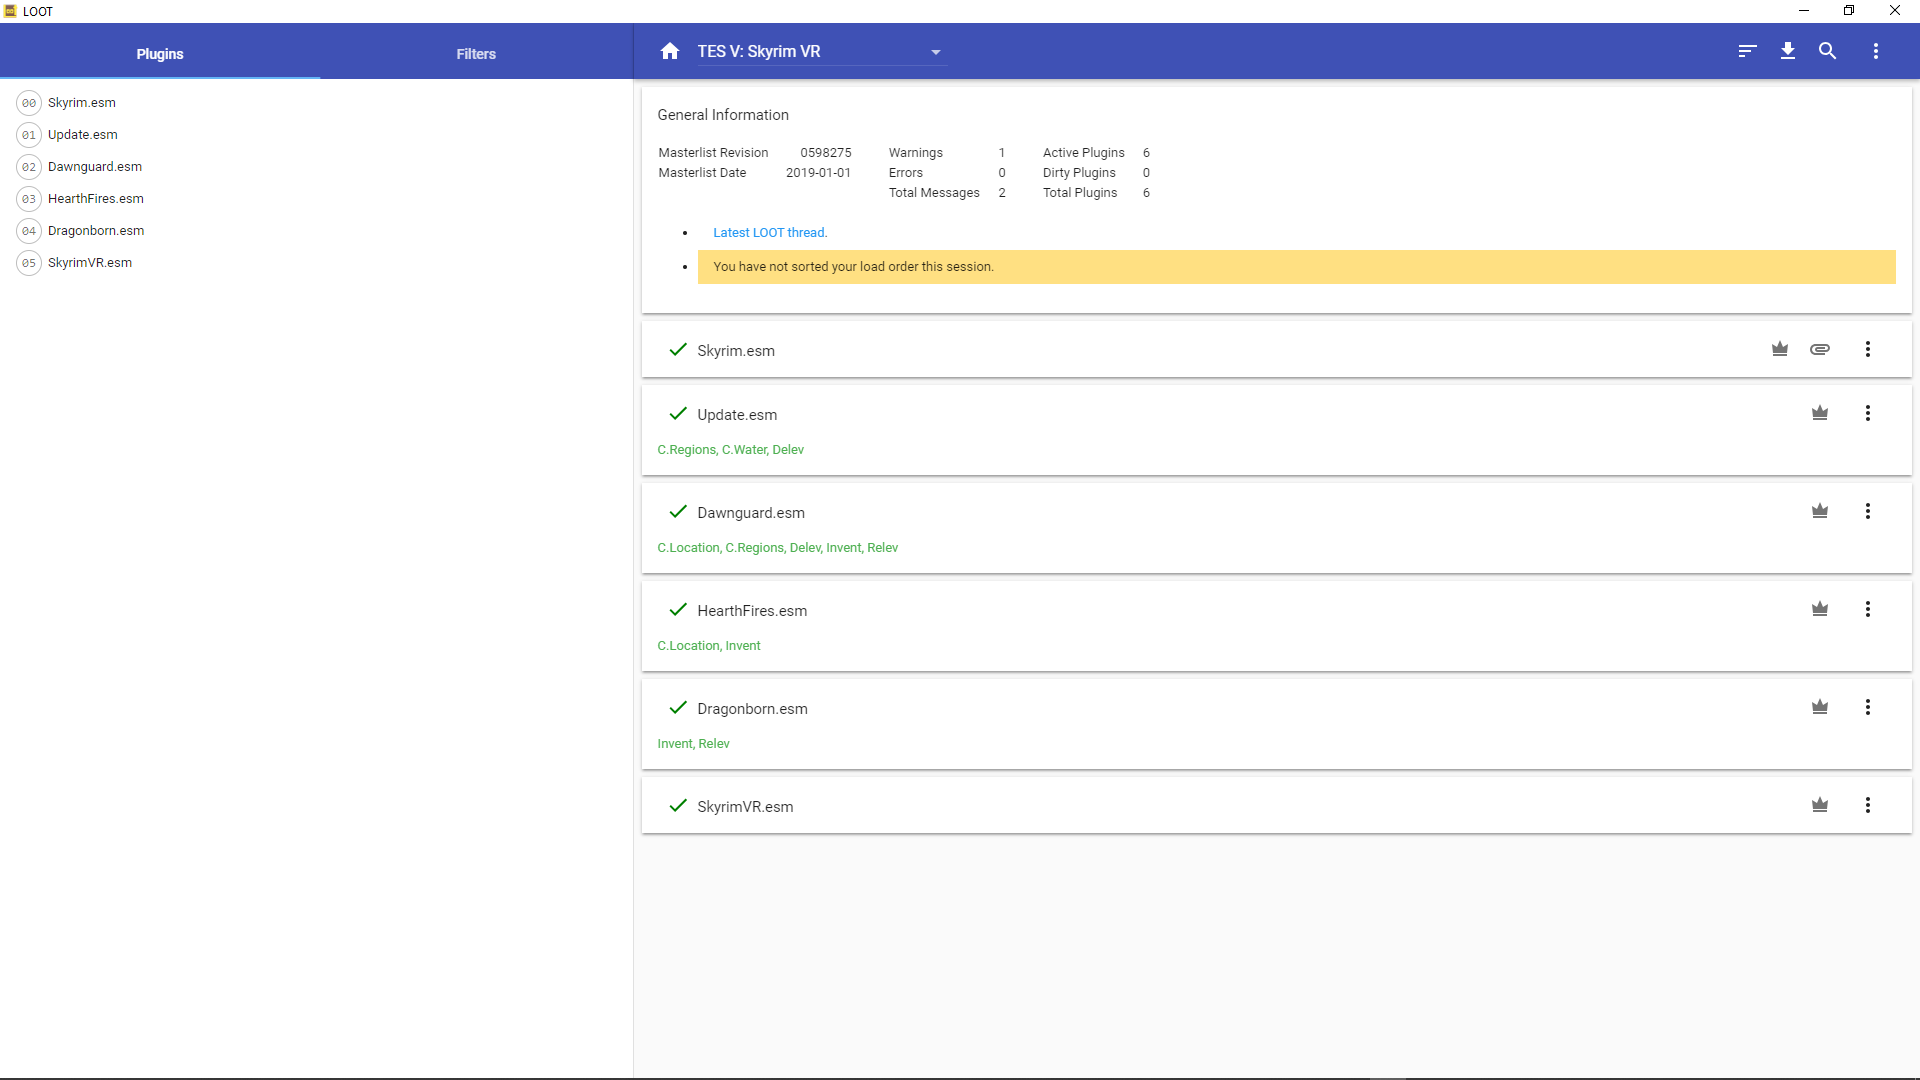Click the green checkmark on the Skyrim.esm card
This screenshot has height=1080, width=1920.
(678, 349)
